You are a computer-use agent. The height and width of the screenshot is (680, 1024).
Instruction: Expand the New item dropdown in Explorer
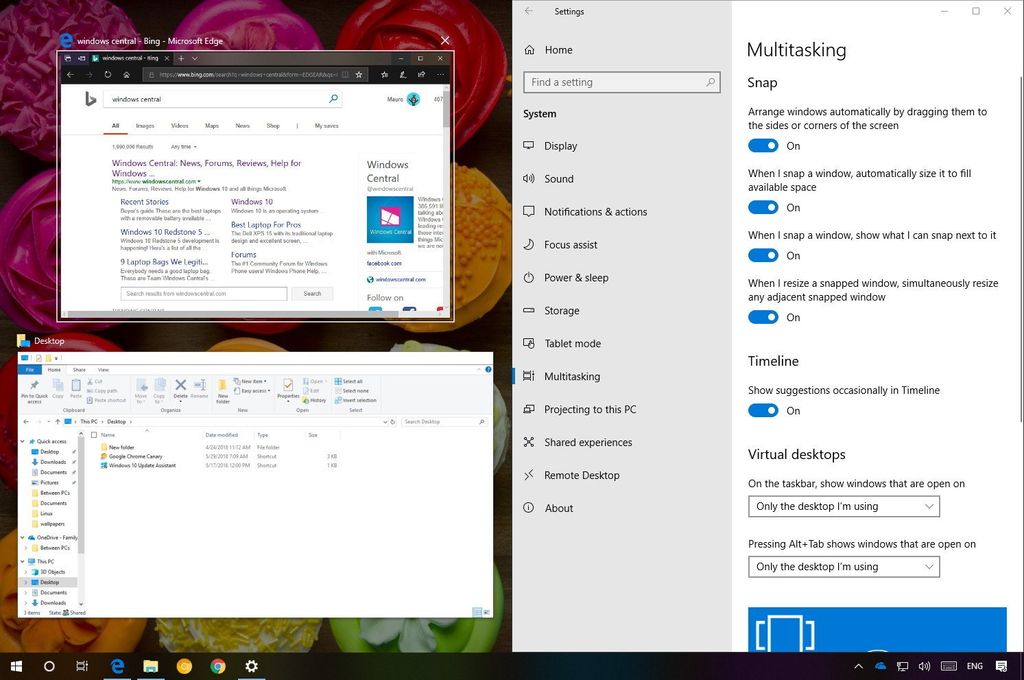[x=250, y=381]
